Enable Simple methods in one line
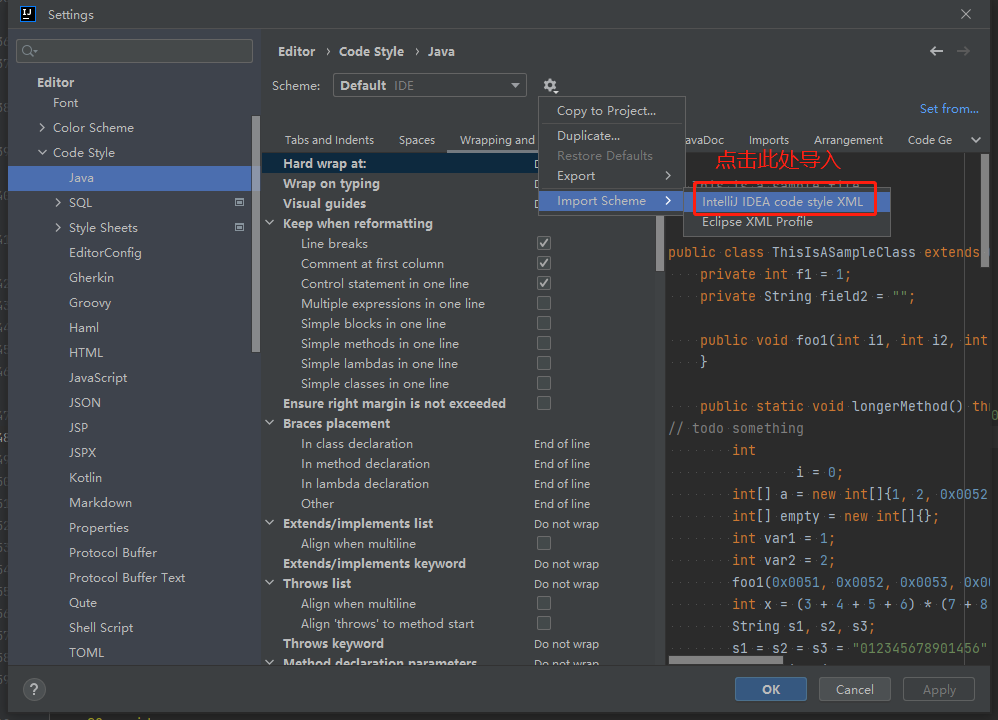This screenshot has width=998, height=720. tap(544, 343)
